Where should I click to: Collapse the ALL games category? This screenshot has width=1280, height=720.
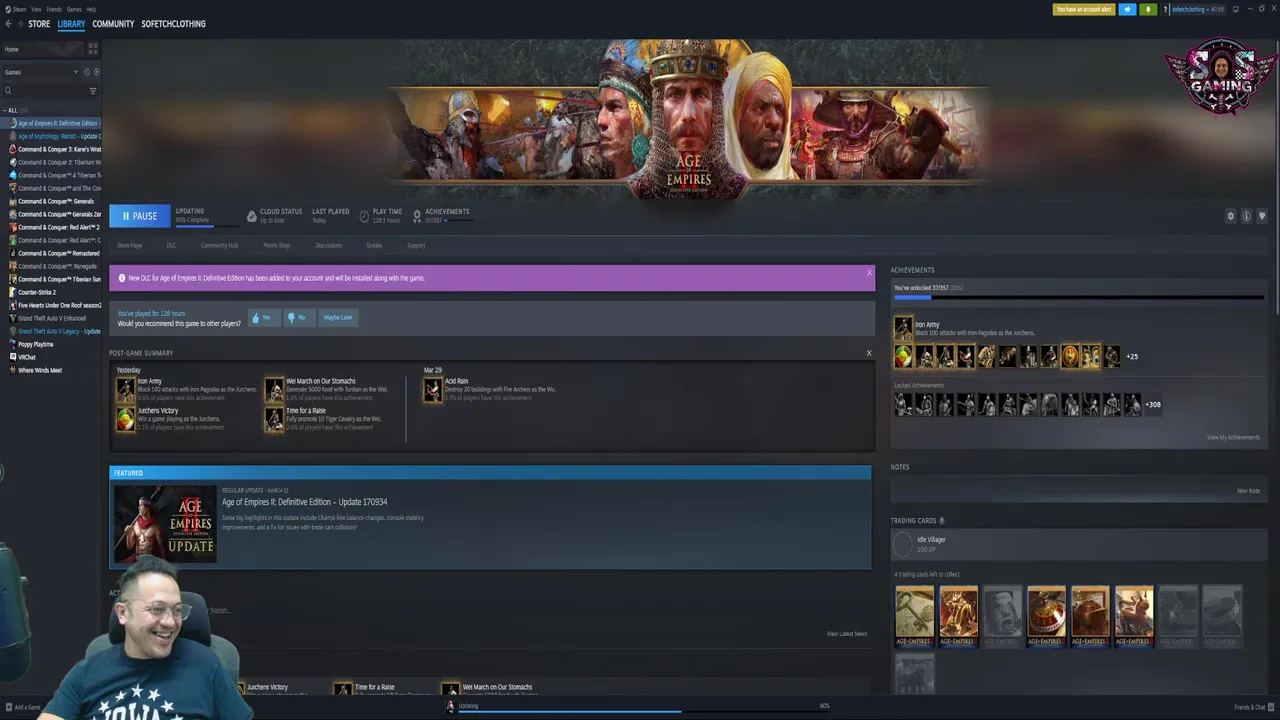click(4, 110)
